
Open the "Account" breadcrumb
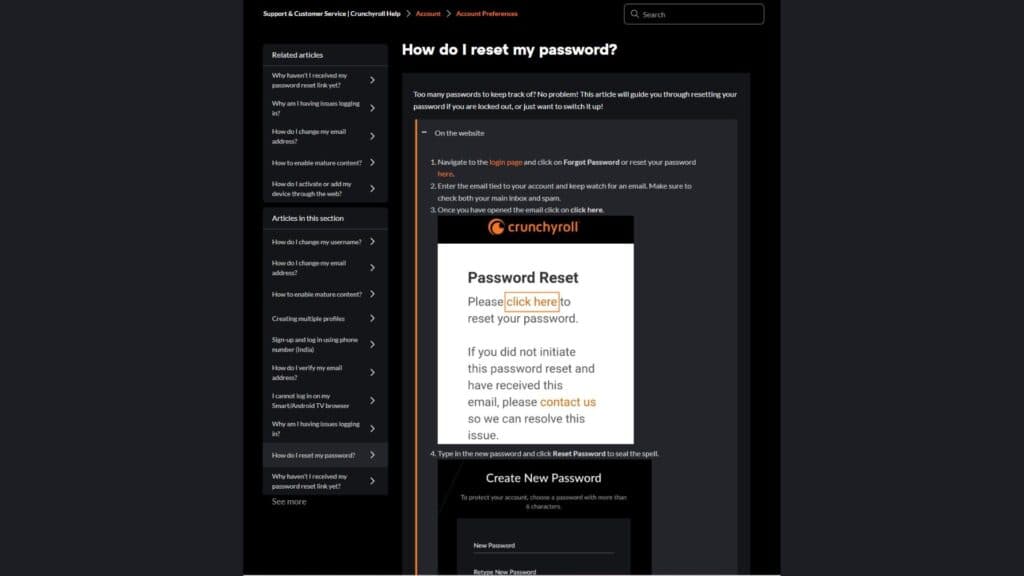point(428,13)
